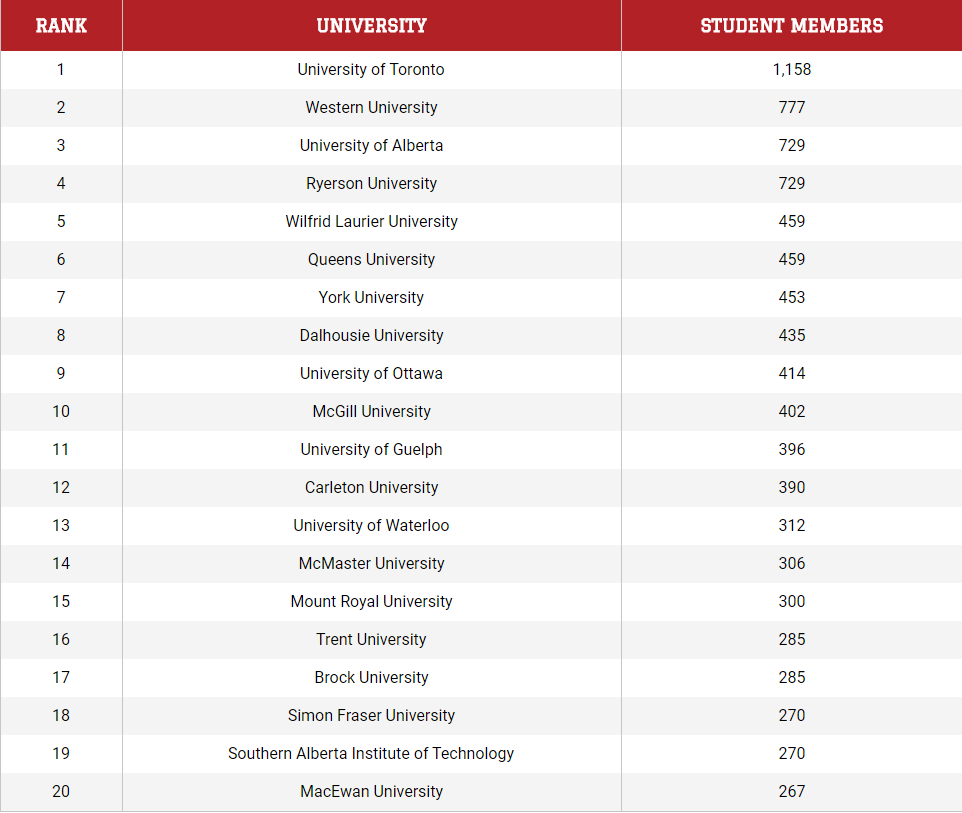This screenshot has width=962, height=813.
Task: Select McGill University entry
Action: pos(372,412)
